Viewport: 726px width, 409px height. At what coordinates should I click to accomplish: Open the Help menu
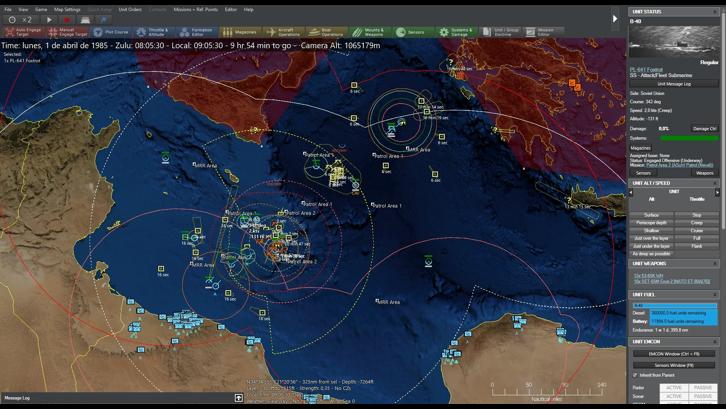pos(249,9)
